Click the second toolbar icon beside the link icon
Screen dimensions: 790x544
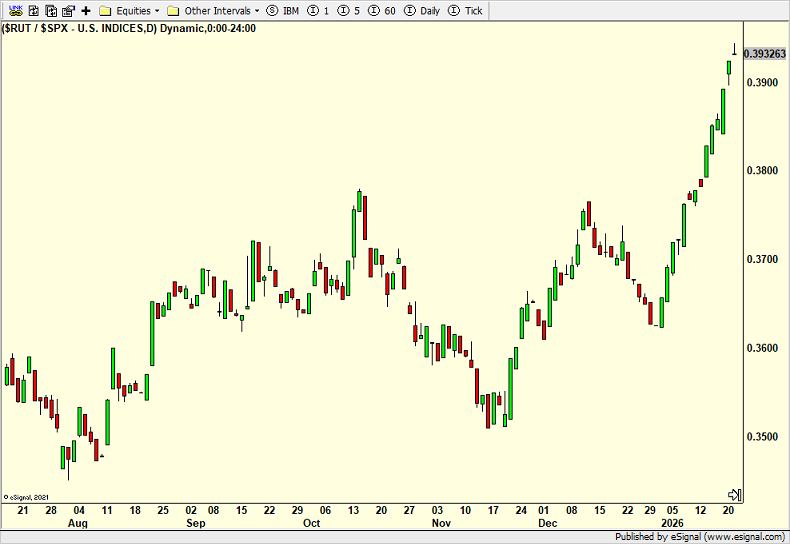tap(32, 11)
